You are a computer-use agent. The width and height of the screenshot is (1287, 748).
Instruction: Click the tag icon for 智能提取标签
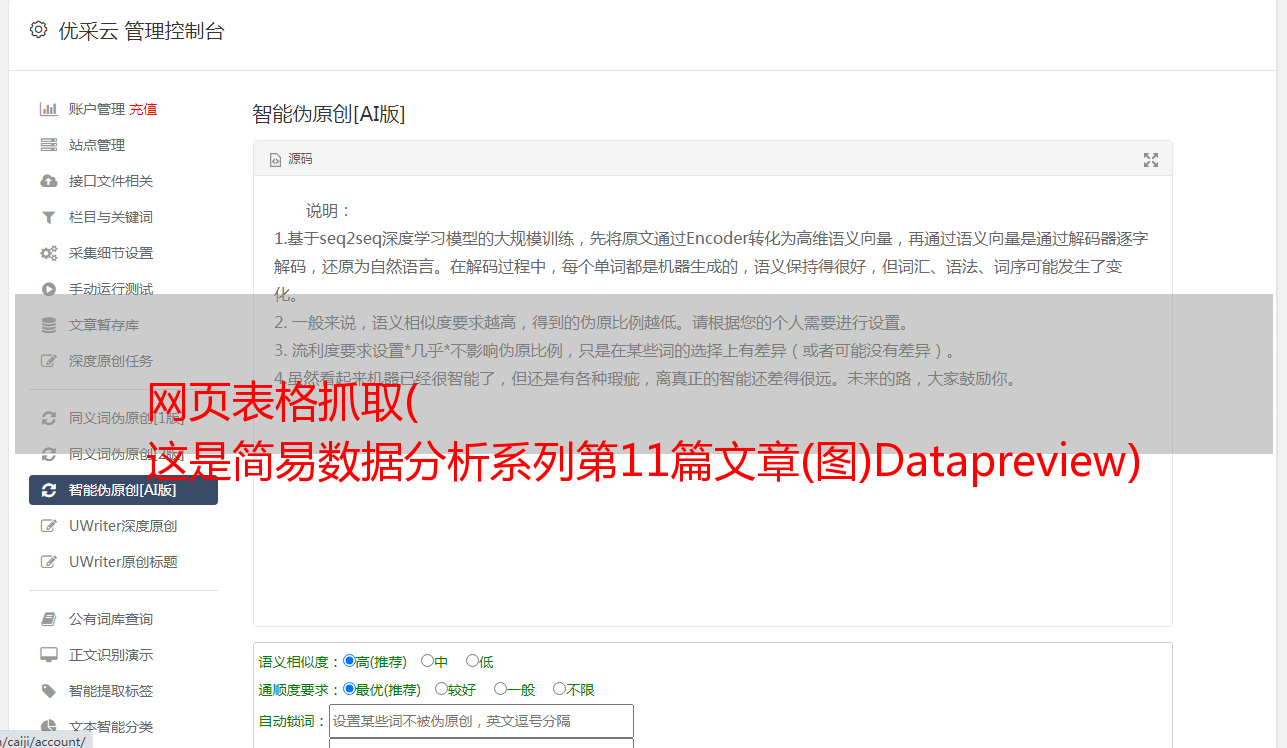[x=48, y=691]
